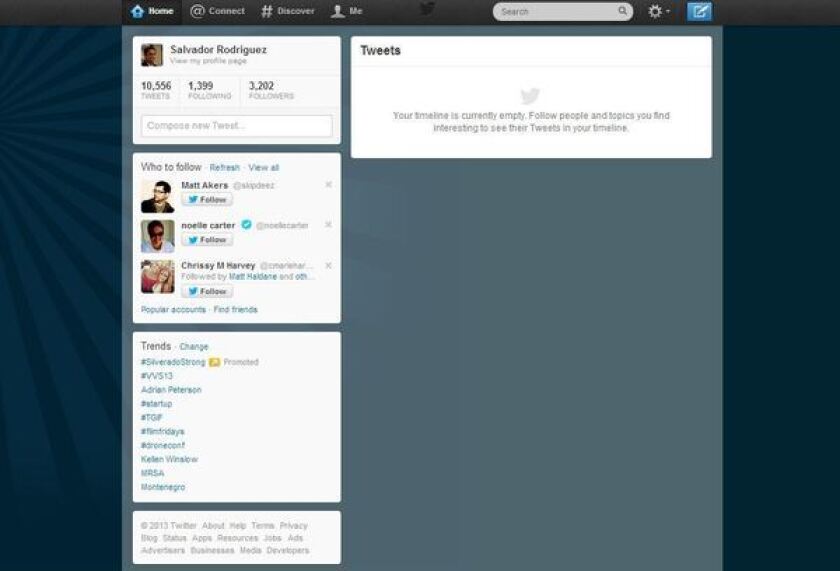840x571 pixels.
Task: Click the Twitter bird logo in top bar
Action: (x=427, y=9)
